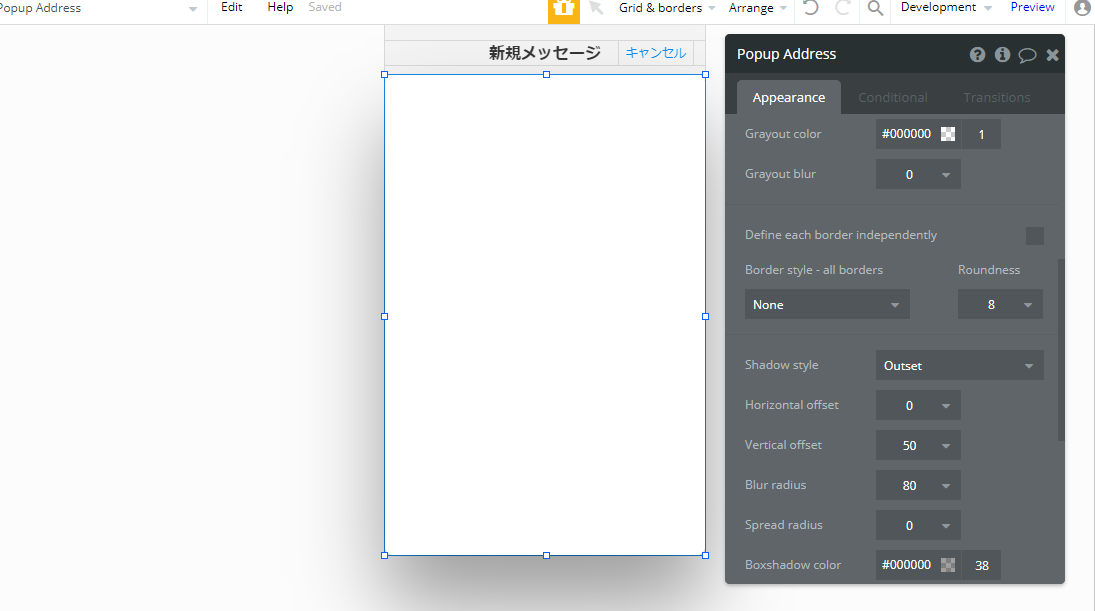Click the Boxshadow opacity field showing 38
1095x611 pixels.
(x=981, y=565)
